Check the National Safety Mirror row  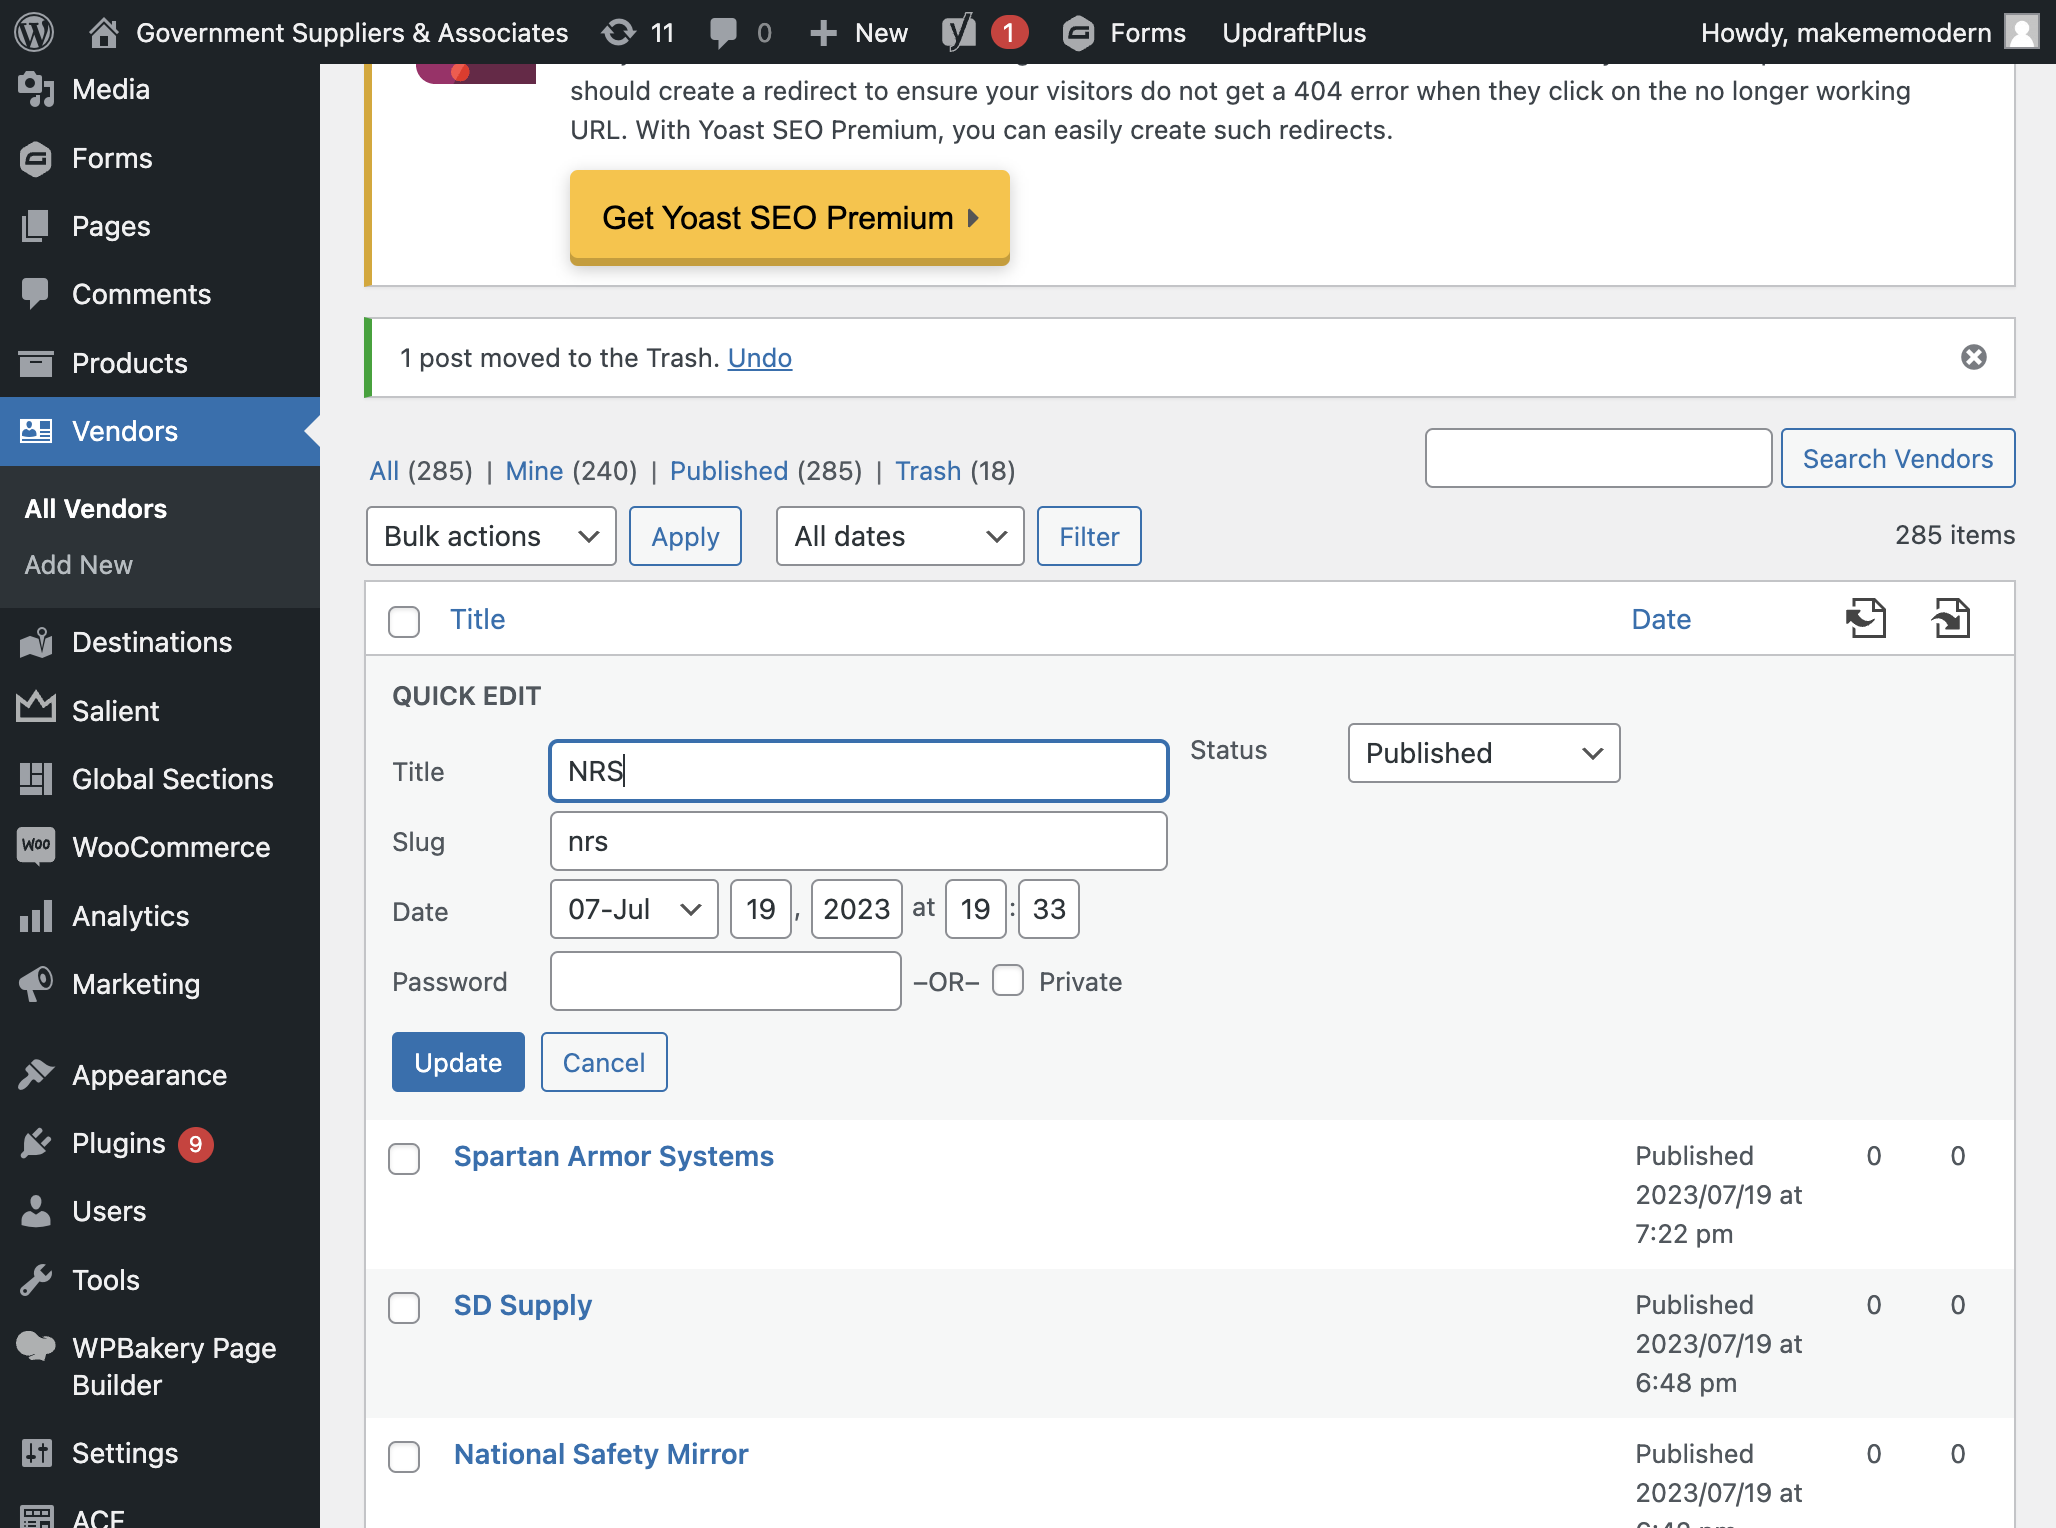(404, 1457)
